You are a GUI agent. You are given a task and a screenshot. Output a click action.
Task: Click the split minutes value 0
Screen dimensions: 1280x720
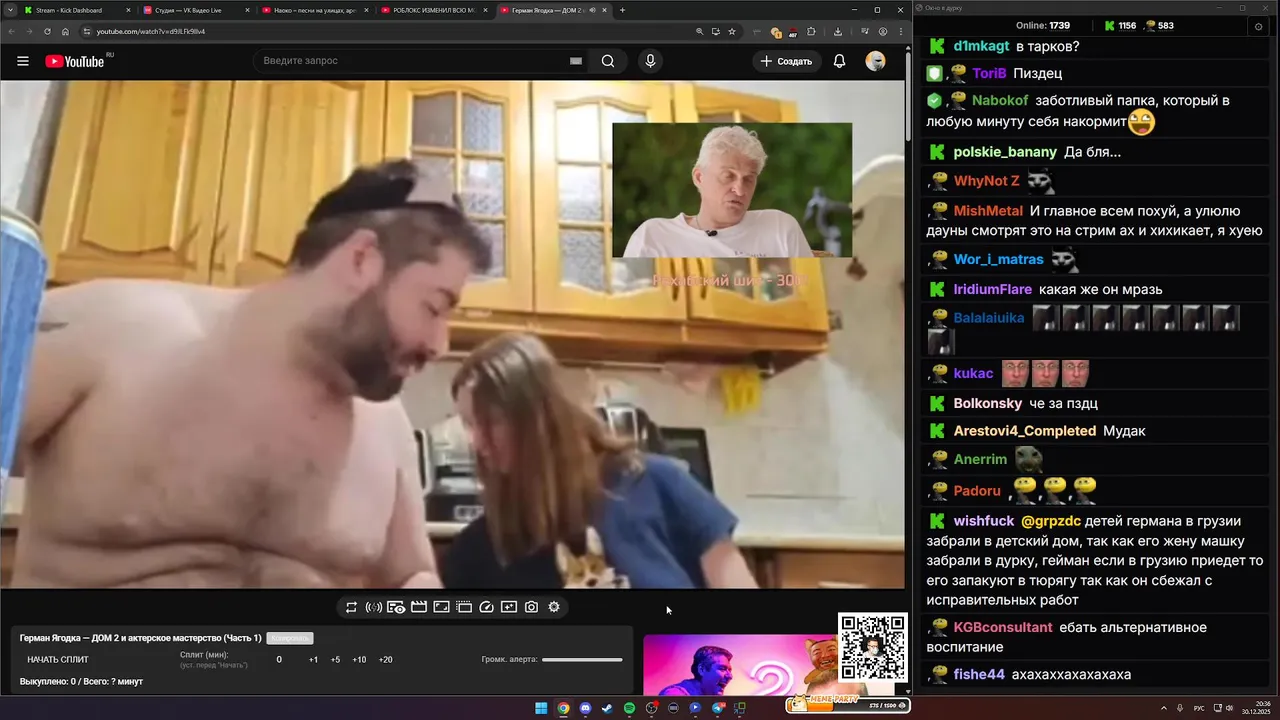(x=279, y=660)
